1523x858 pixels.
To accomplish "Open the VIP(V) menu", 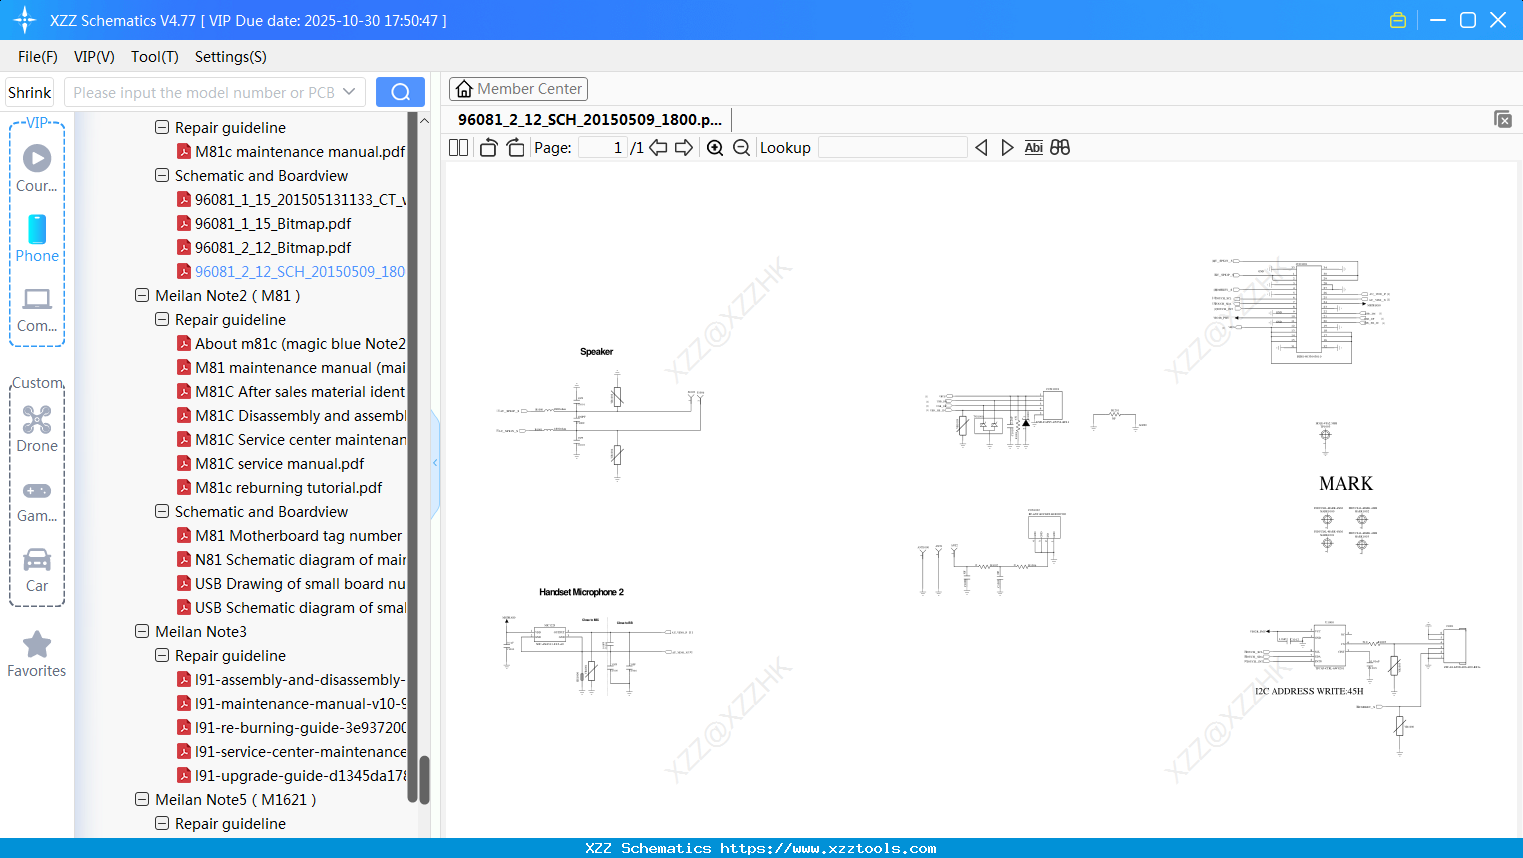I will pyautogui.click(x=94, y=57).
